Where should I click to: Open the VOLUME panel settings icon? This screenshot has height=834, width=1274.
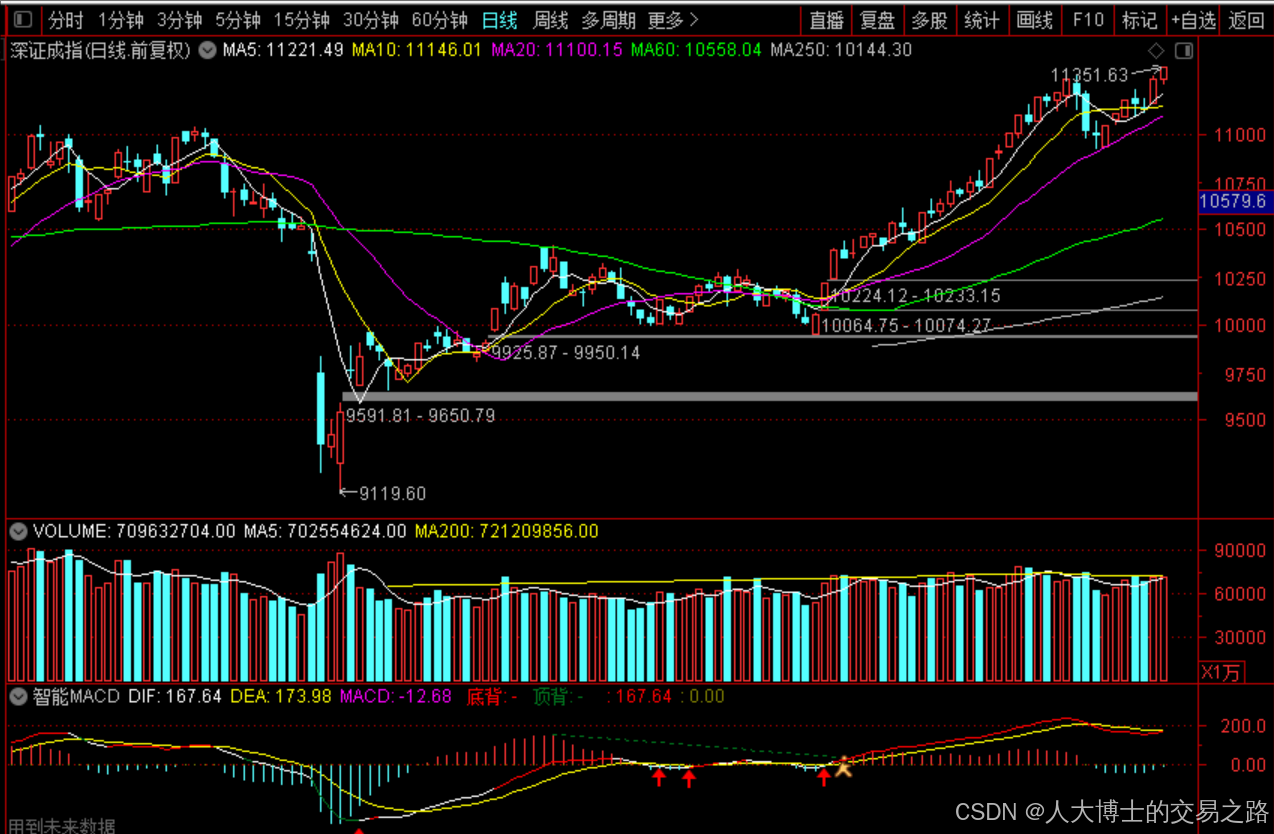click(19, 531)
